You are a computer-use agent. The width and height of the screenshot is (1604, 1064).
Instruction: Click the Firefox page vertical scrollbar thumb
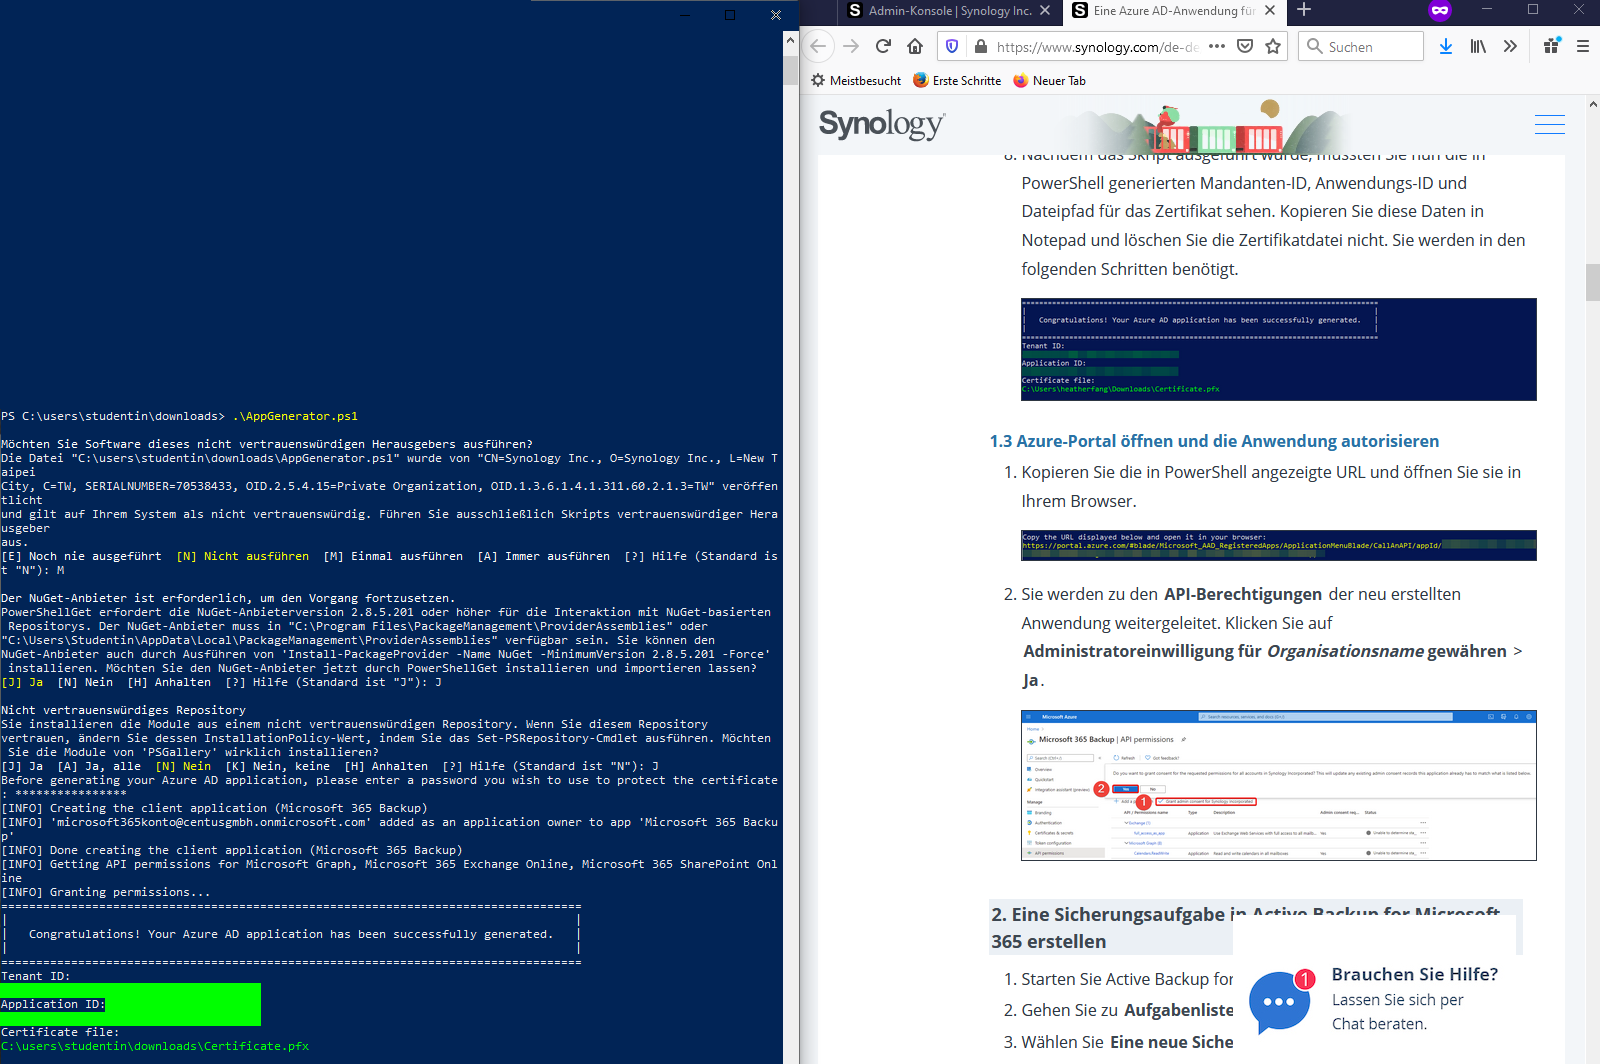pos(1592,281)
